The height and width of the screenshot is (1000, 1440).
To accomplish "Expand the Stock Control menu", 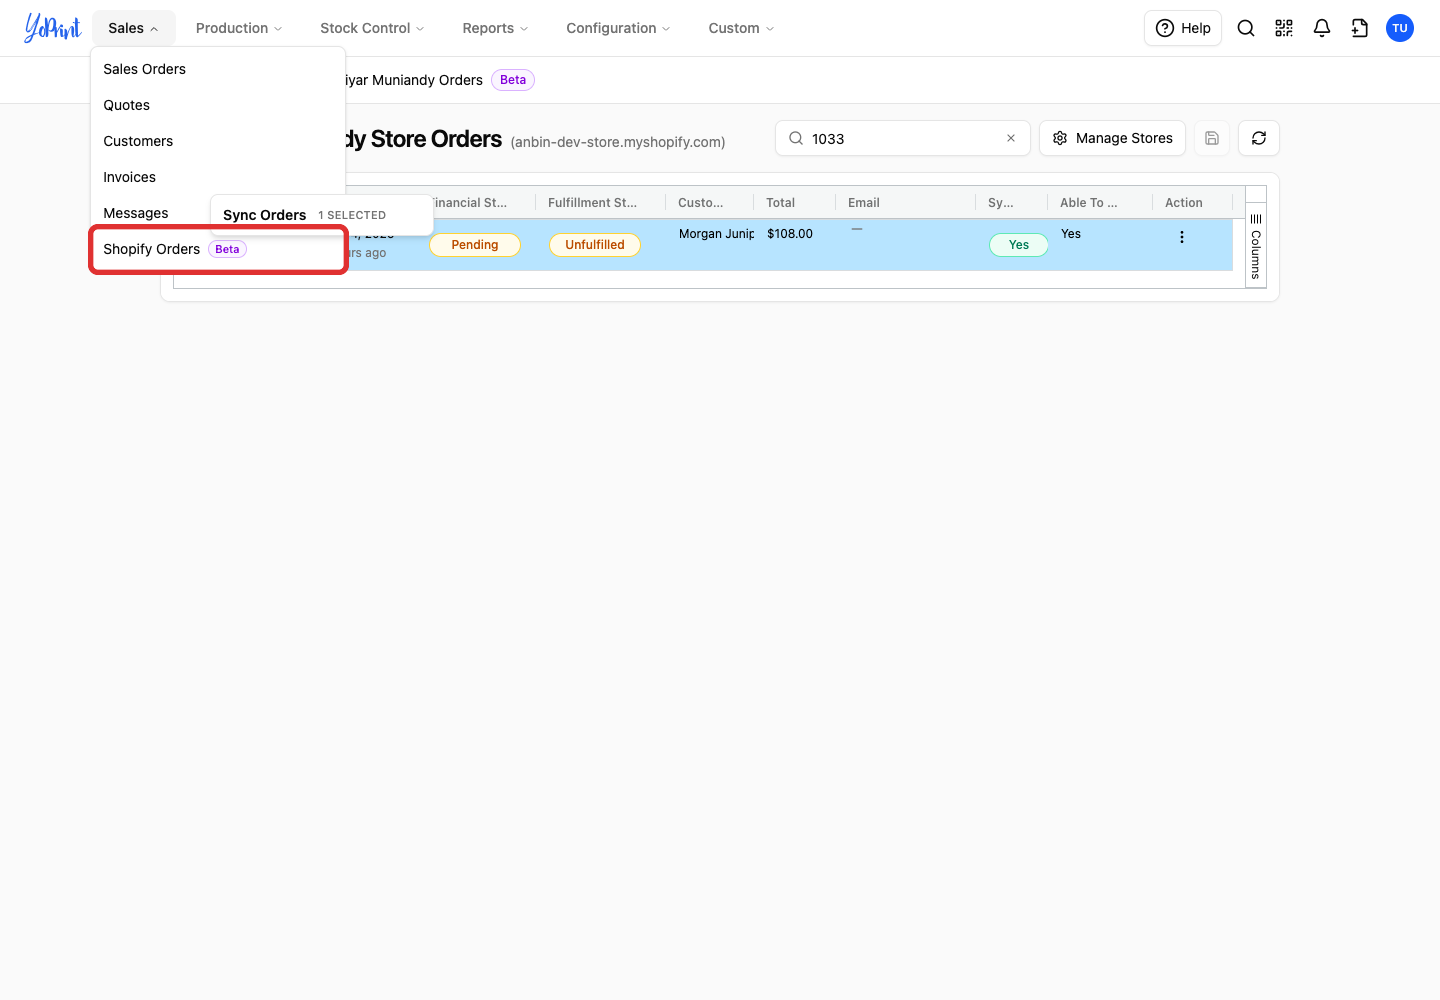I will pyautogui.click(x=372, y=28).
